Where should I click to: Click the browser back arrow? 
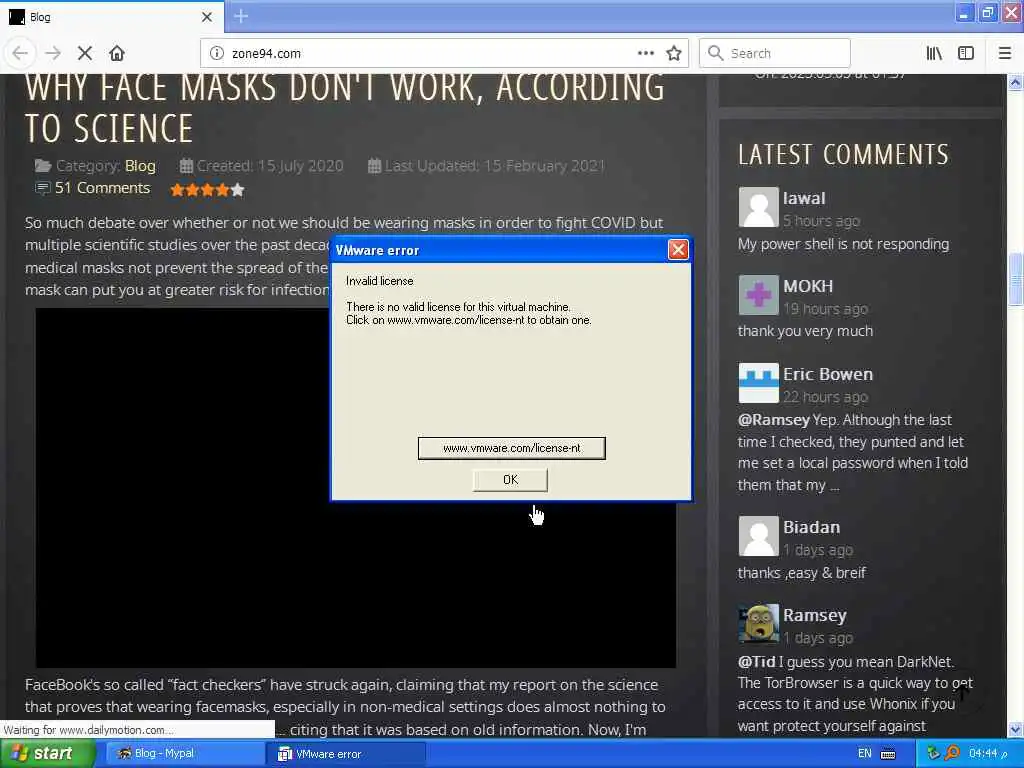click(x=20, y=54)
